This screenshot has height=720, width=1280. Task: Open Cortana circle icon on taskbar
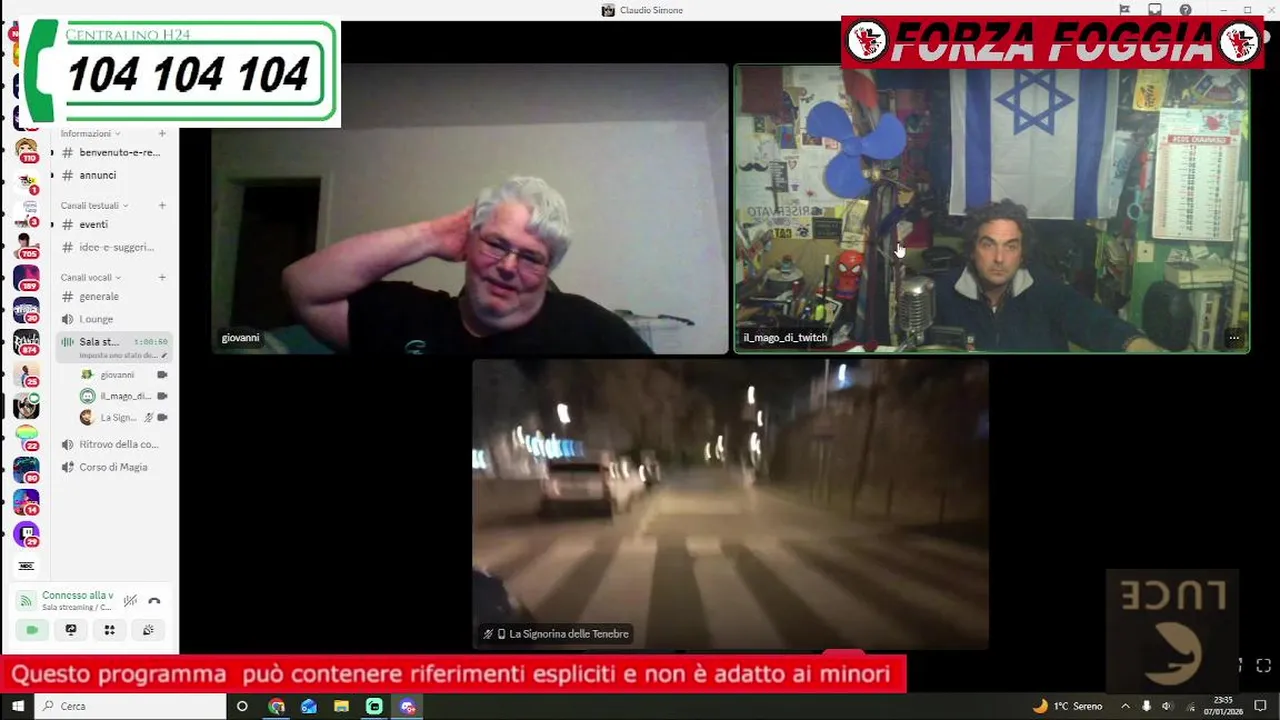click(x=242, y=706)
